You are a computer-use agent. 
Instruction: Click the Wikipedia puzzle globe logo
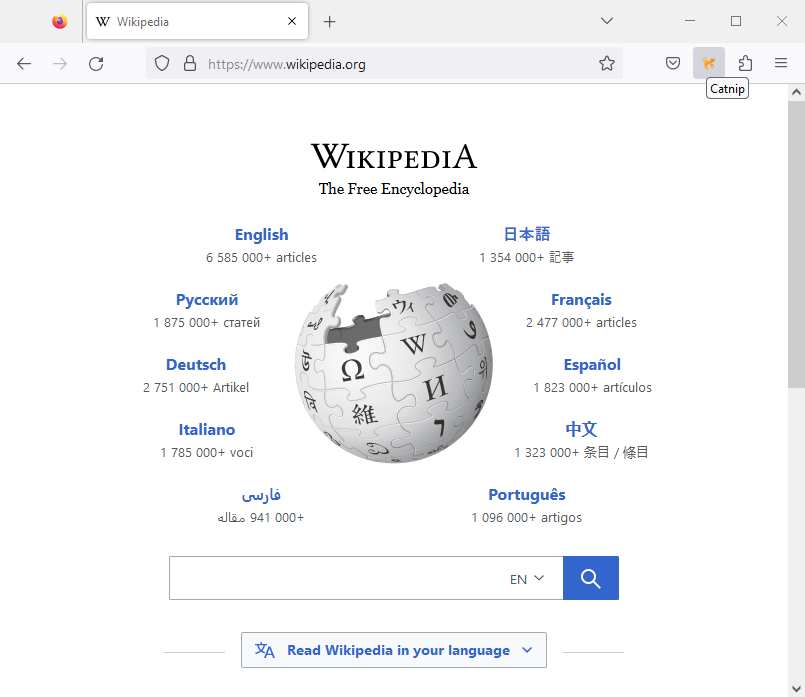[394, 373]
